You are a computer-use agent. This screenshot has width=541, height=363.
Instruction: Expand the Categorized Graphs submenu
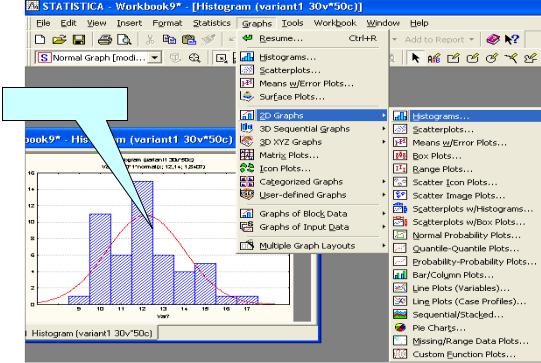[384, 182]
